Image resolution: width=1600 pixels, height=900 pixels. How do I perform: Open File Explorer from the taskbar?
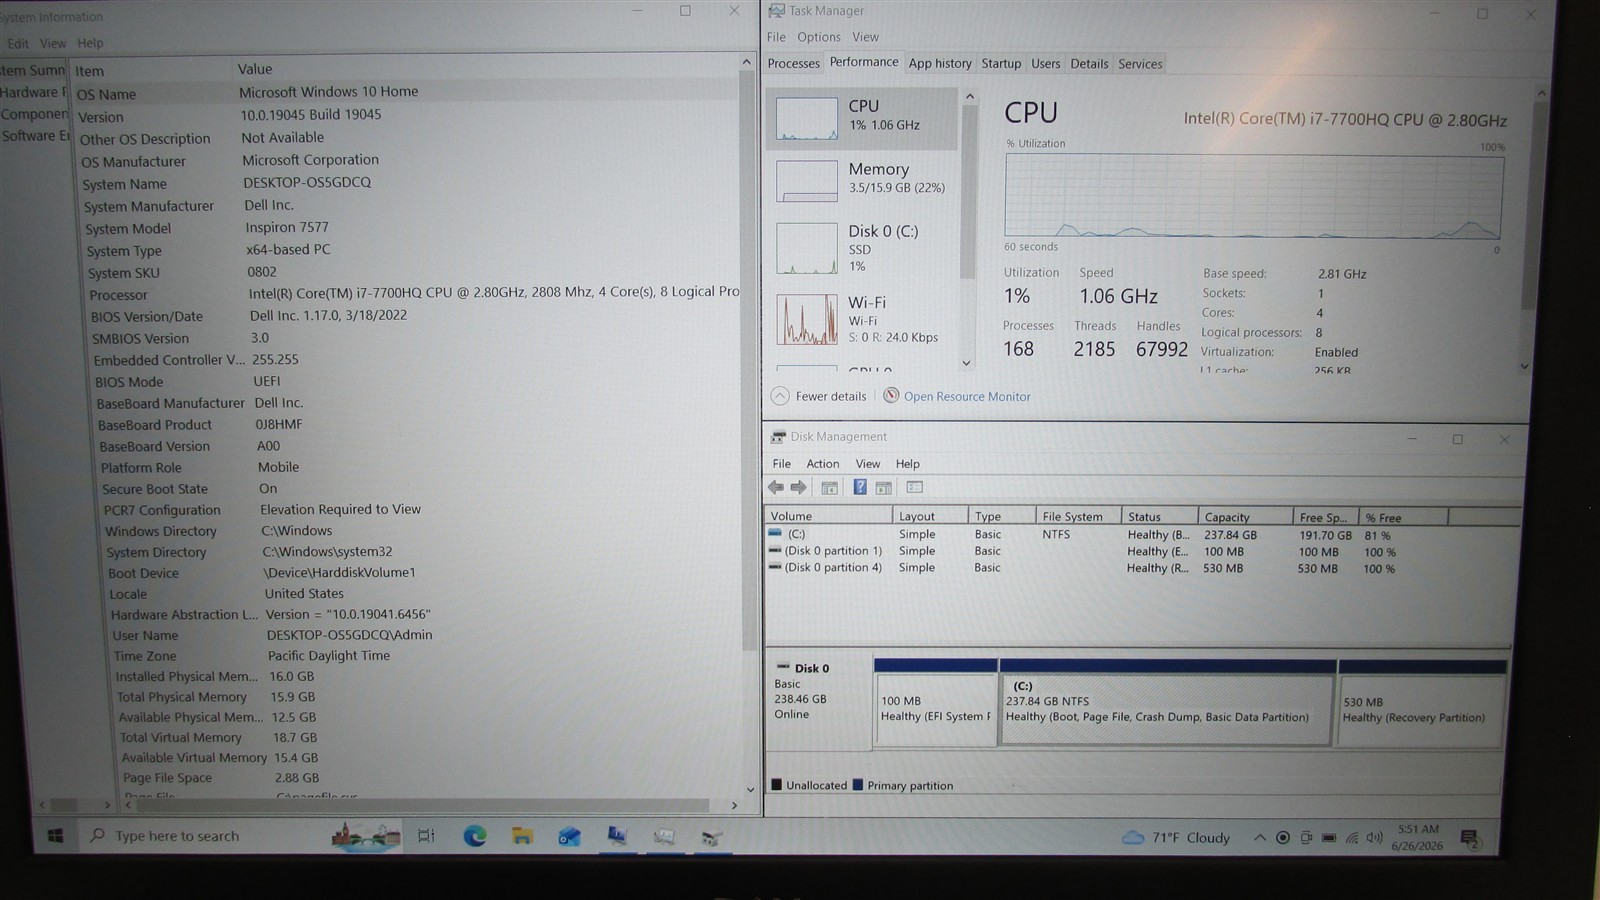(522, 836)
